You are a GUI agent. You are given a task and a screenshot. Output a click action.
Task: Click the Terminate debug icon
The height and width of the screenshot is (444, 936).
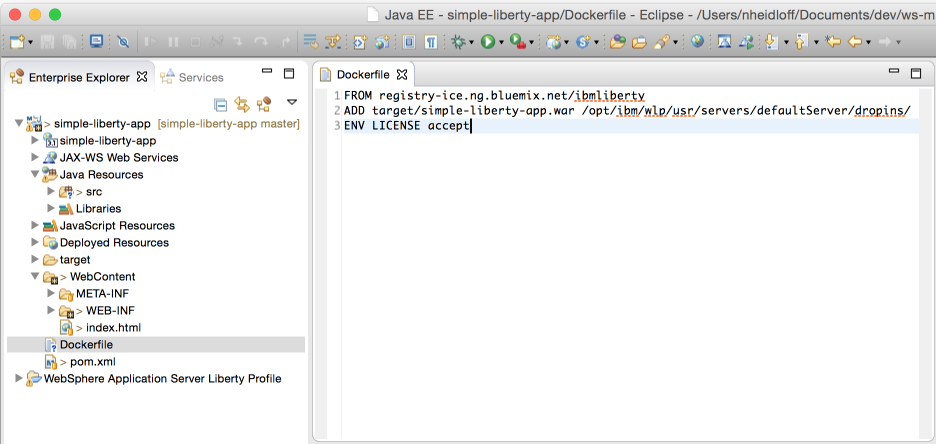tap(195, 42)
